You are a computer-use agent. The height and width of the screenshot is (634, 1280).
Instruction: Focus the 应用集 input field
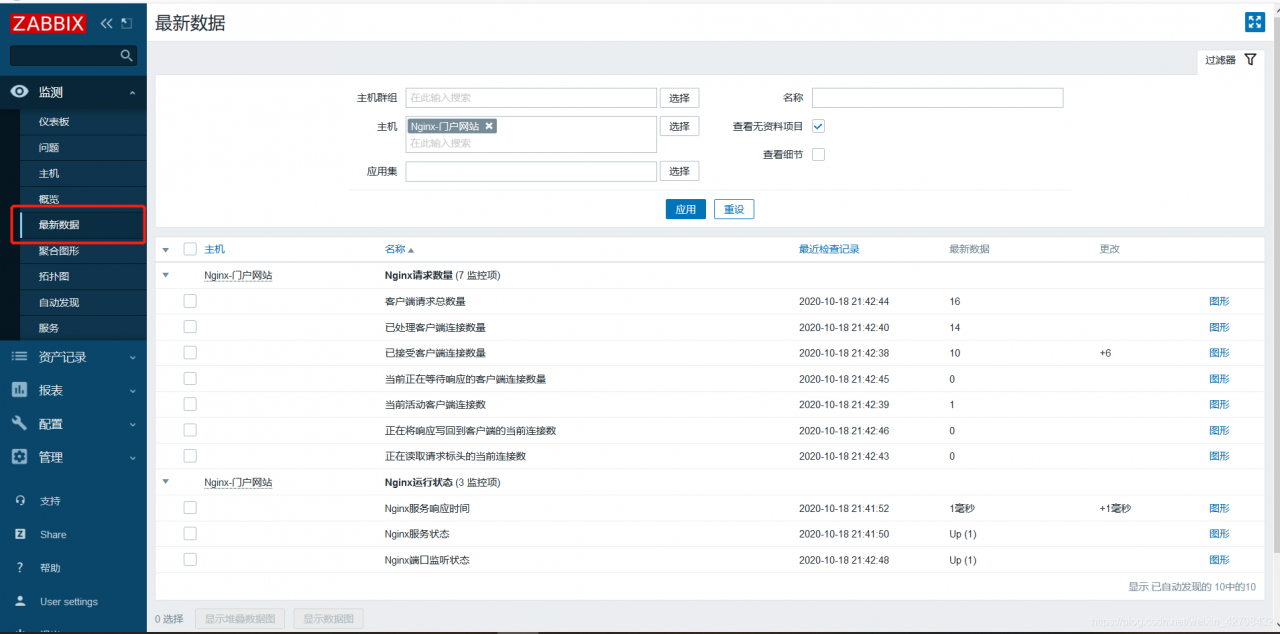tap(531, 171)
